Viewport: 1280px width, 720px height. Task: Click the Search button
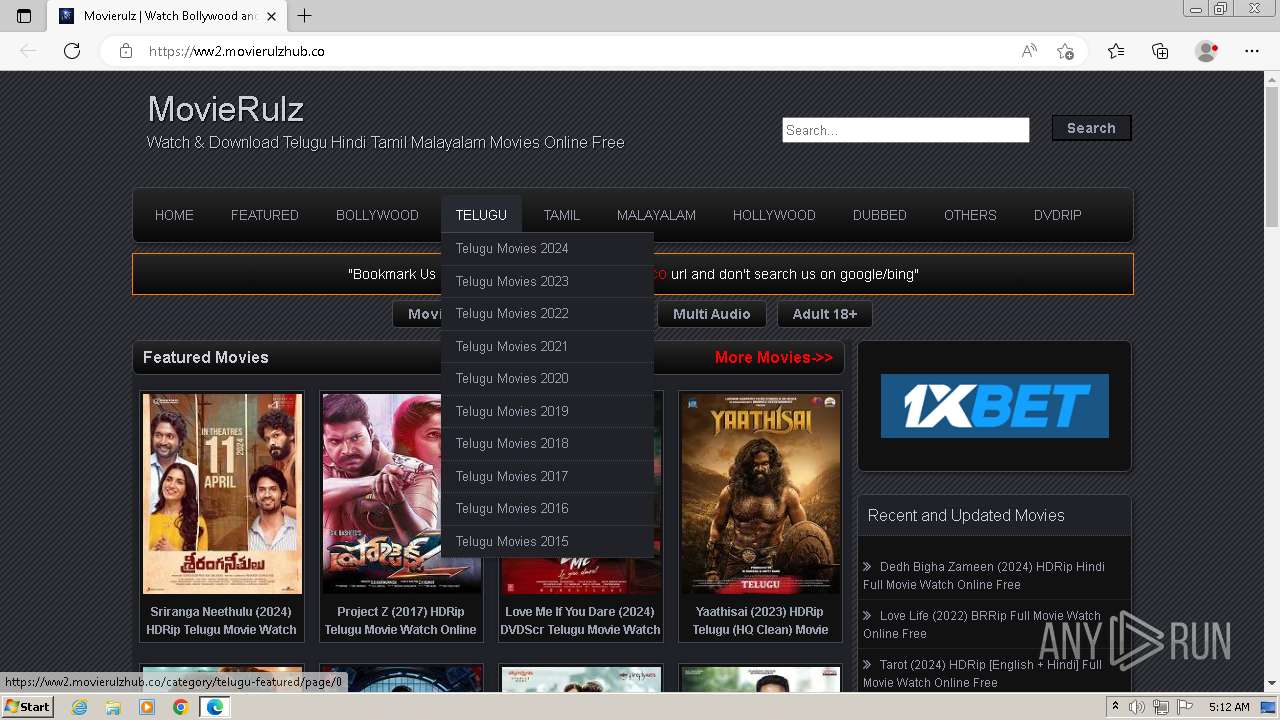click(x=1091, y=128)
